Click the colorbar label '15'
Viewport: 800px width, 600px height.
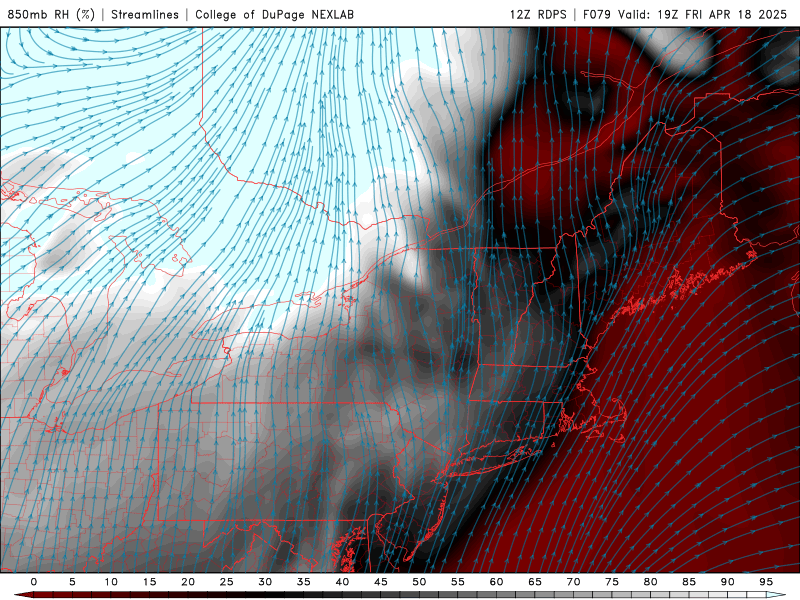[149, 582]
